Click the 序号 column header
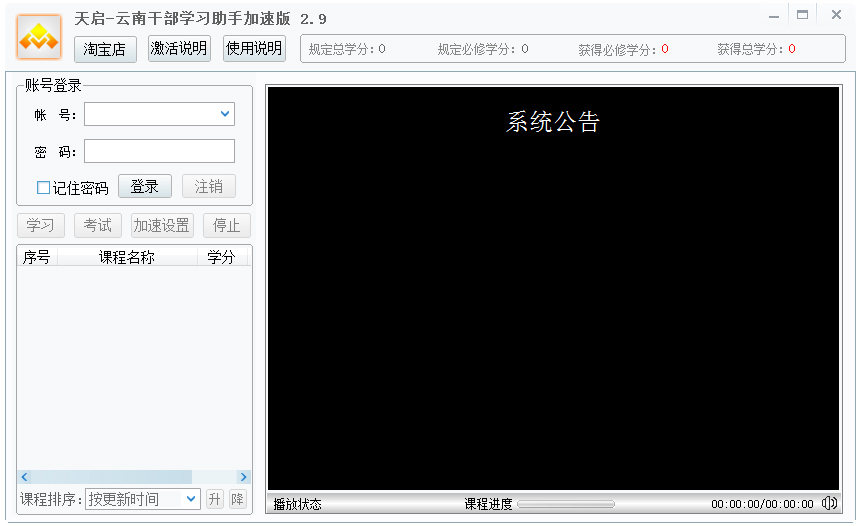The height and width of the screenshot is (526, 858). pyautogui.click(x=37, y=258)
